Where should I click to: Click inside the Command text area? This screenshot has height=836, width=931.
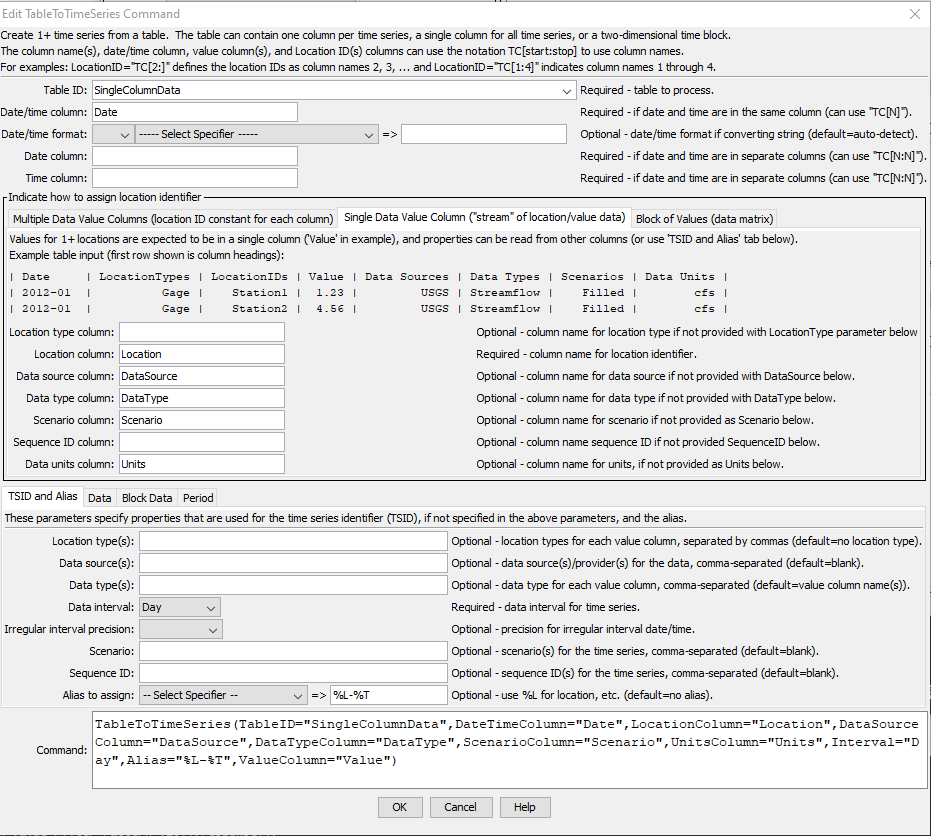coord(509,750)
